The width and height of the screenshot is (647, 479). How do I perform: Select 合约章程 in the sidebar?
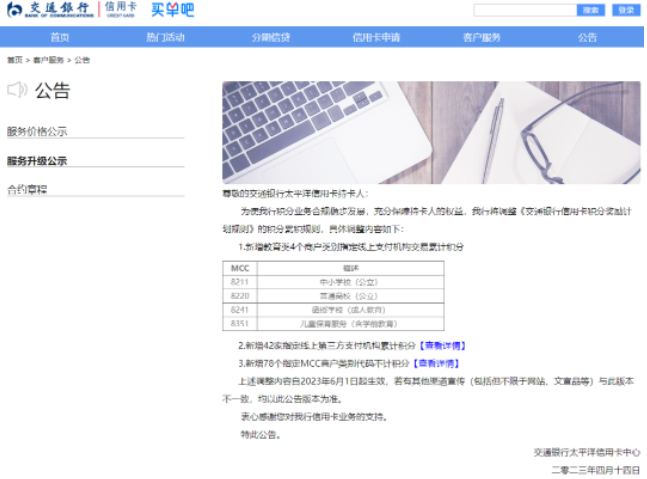pyautogui.click(x=28, y=189)
